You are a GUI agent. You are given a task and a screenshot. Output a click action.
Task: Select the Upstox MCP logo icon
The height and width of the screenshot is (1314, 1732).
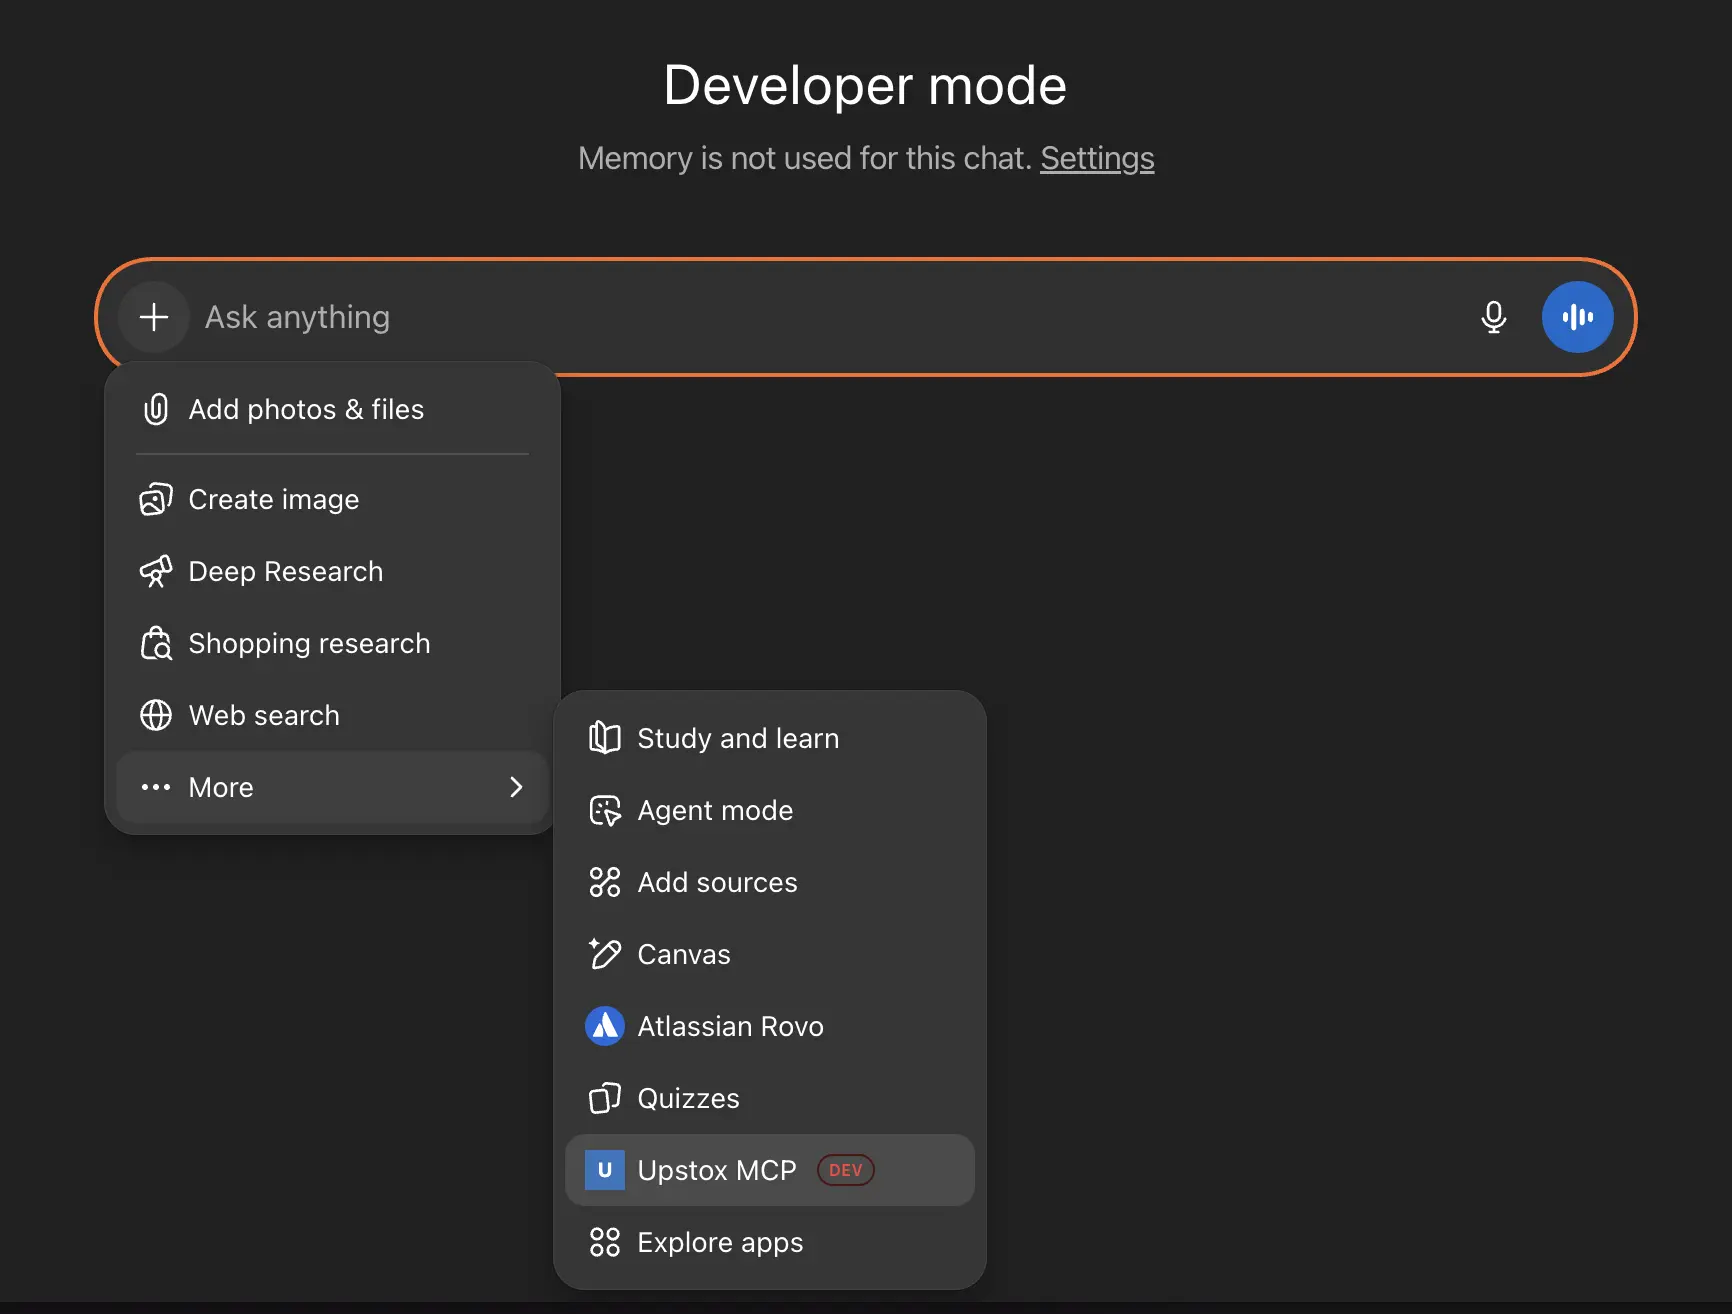click(604, 1170)
